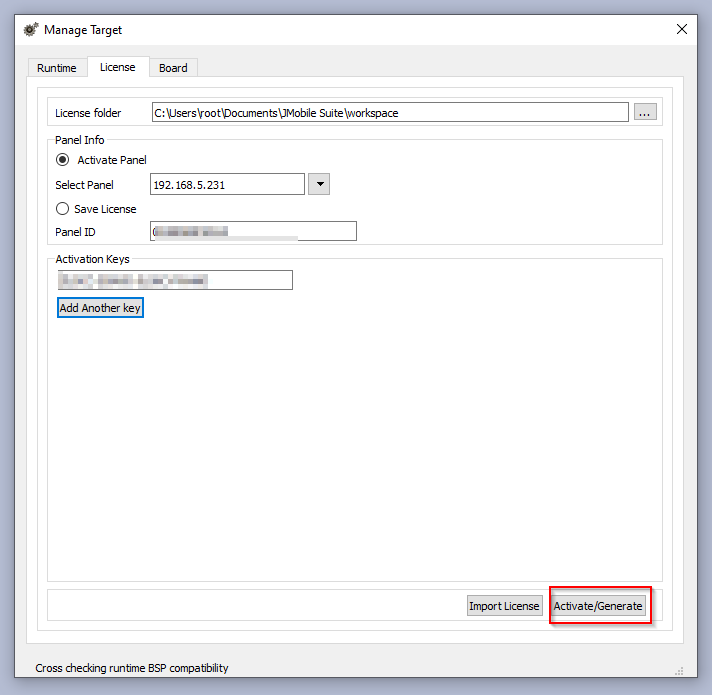Click the activation key entry field
The height and width of the screenshot is (695, 712).
[x=175, y=280]
